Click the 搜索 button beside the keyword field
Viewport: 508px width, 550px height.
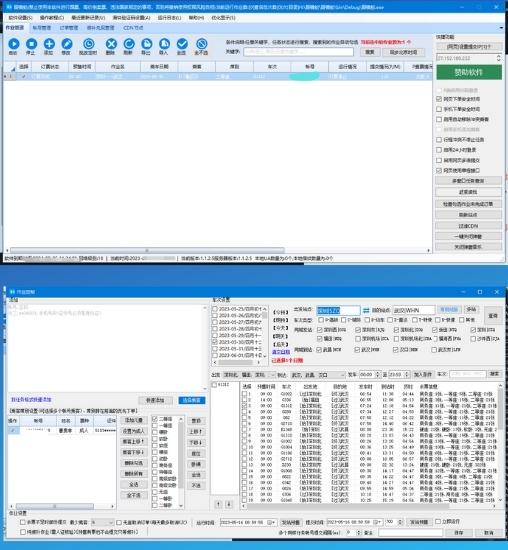(370, 52)
